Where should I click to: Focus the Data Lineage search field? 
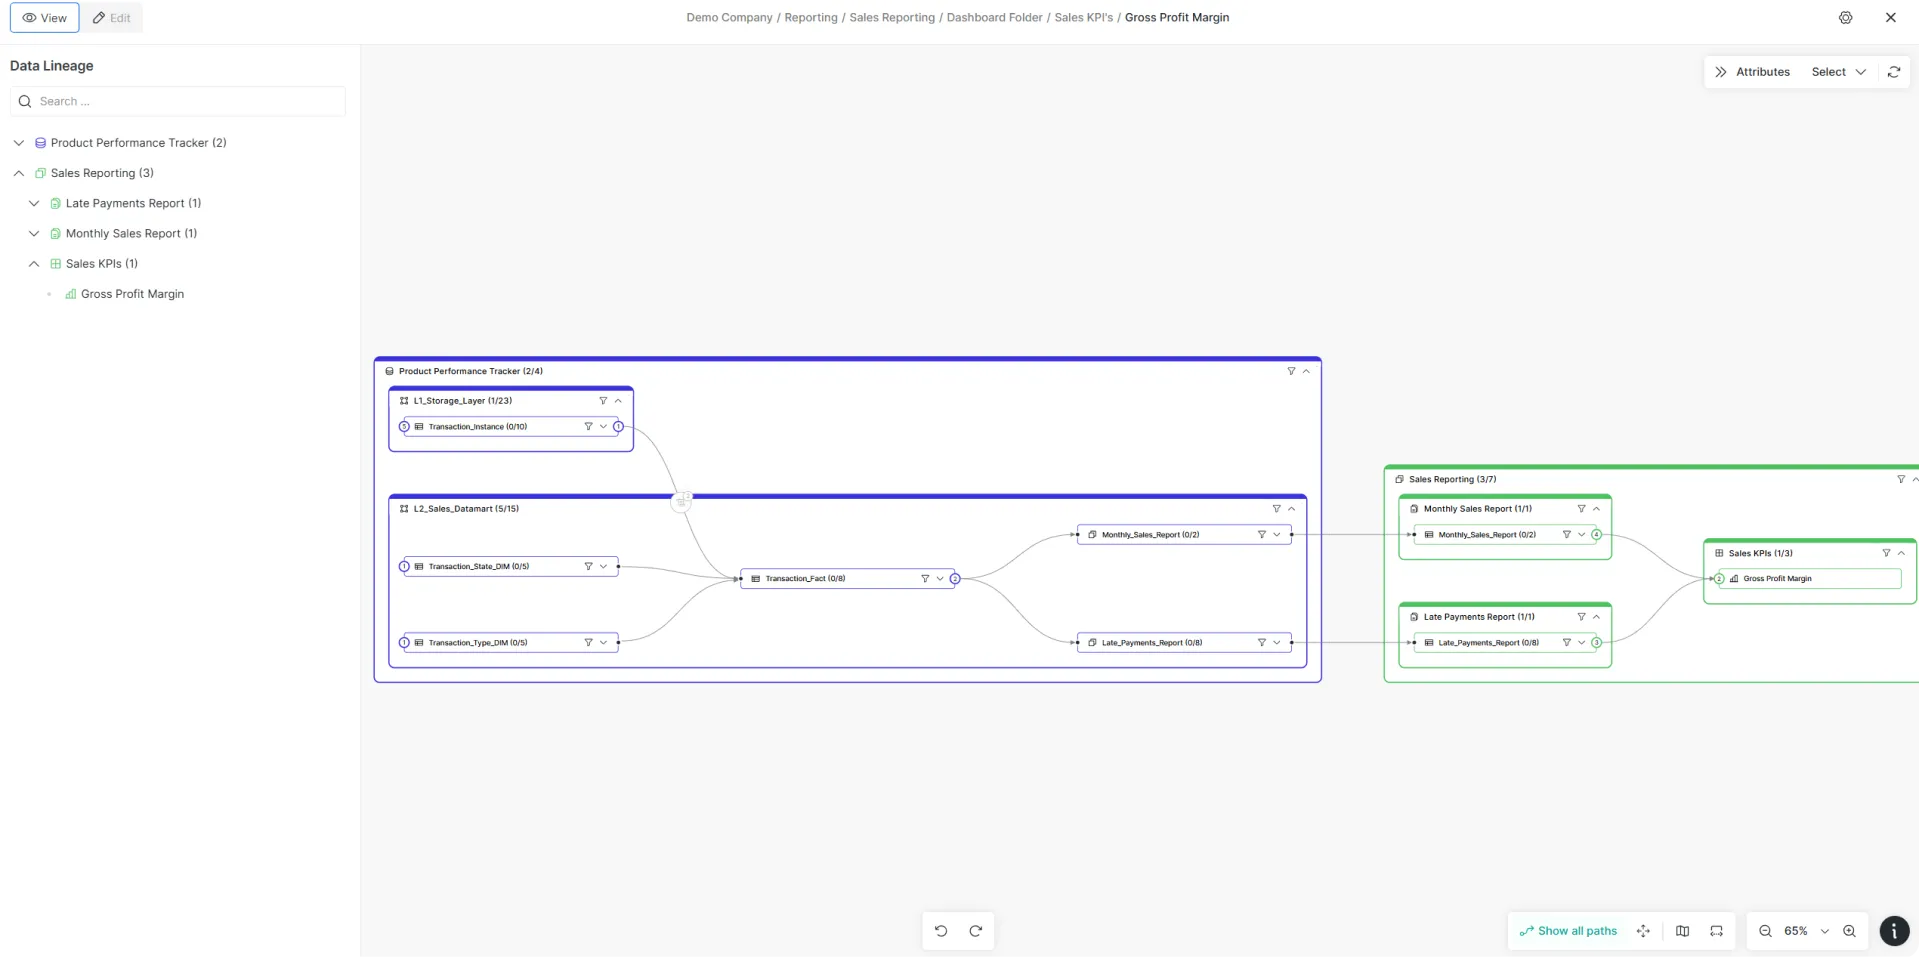click(x=178, y=102)
